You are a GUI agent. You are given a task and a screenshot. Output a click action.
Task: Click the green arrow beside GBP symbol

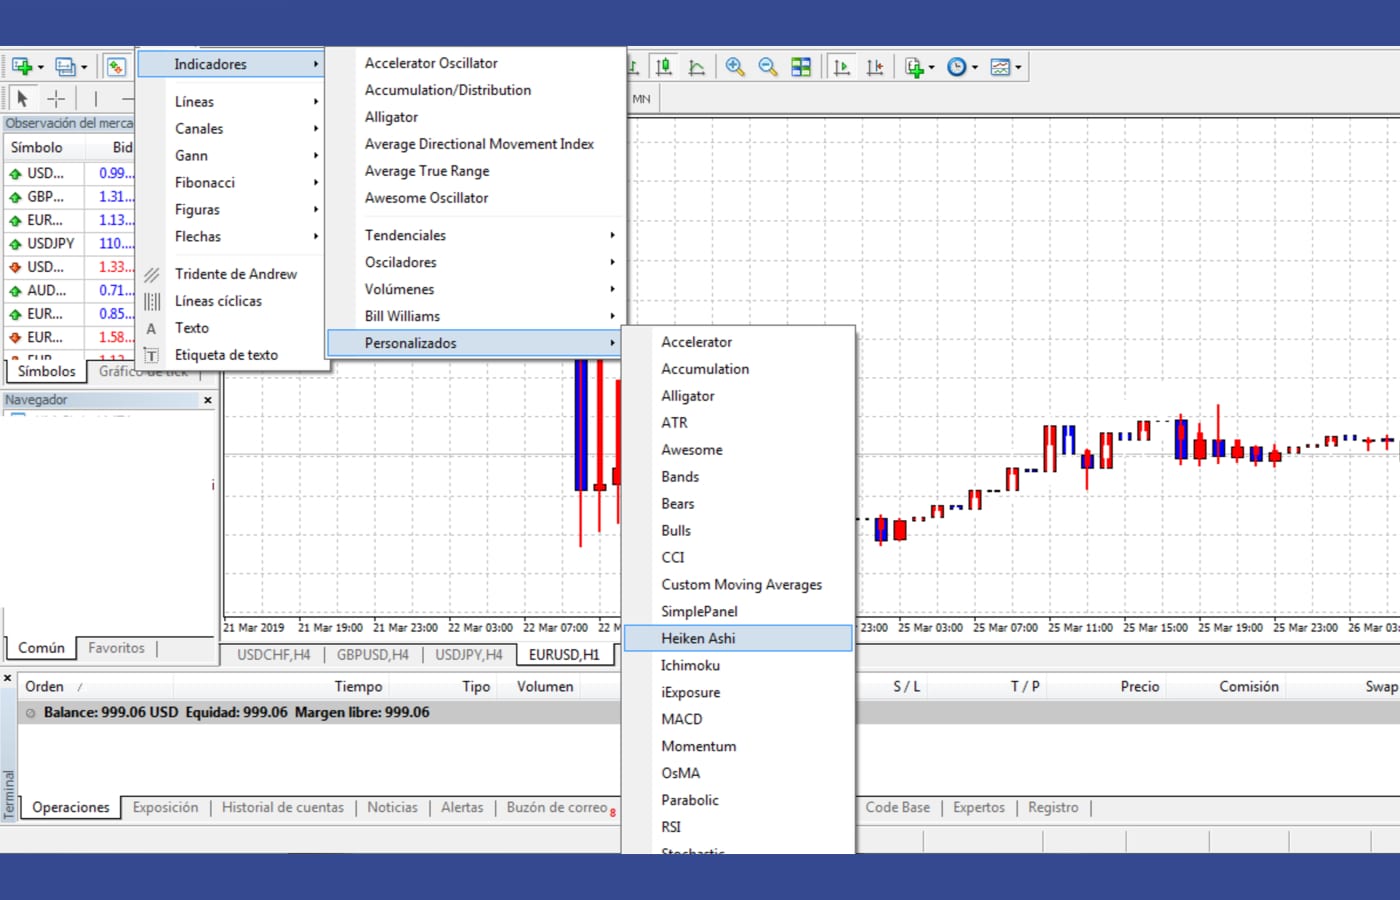pos(15,197)
